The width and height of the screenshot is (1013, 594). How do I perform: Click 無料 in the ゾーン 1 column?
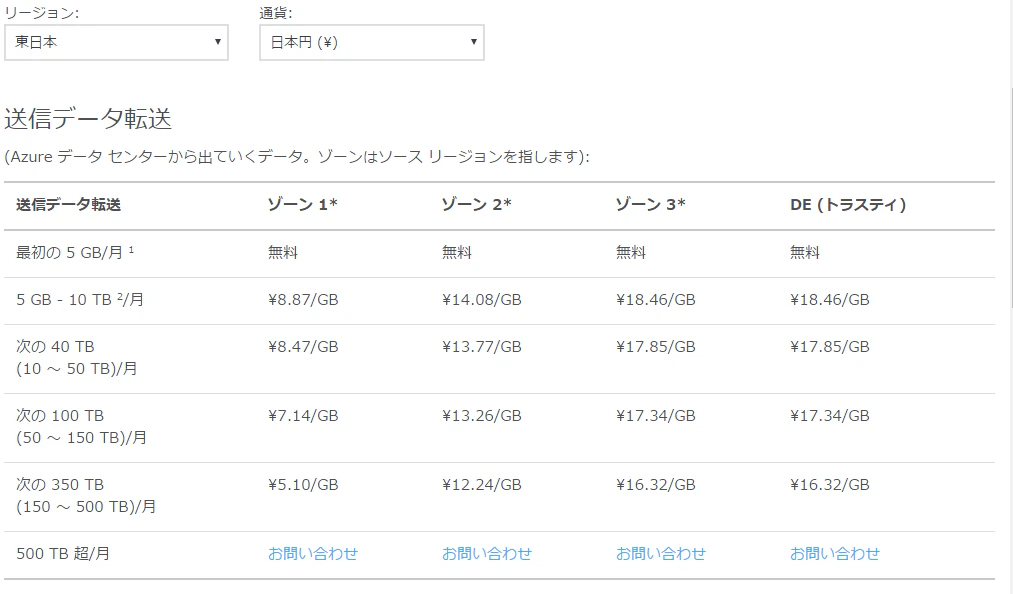click(x=283, y=253)
